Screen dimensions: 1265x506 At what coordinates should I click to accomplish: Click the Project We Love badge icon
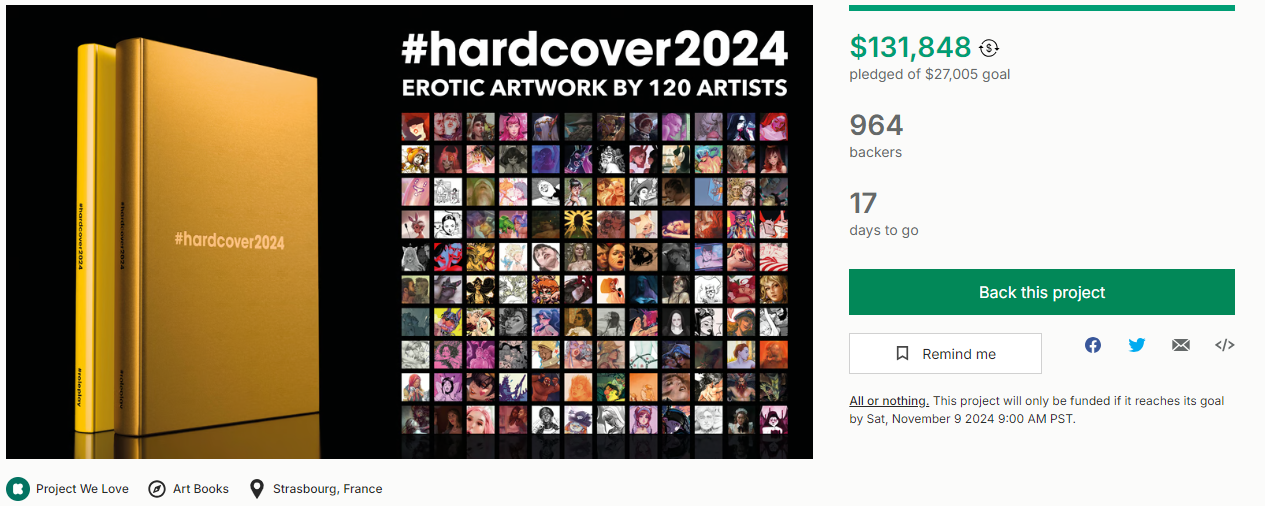tap(18, 489)
